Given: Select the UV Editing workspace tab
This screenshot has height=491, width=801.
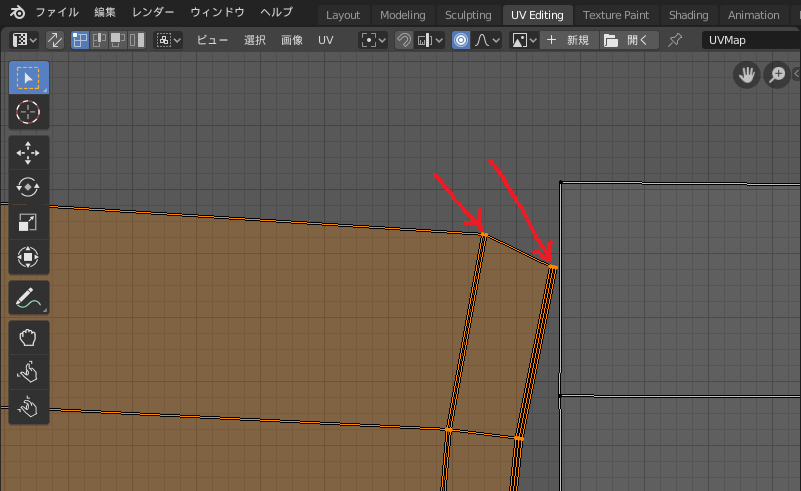Looking at the screenshot, I should click(537, 15).
